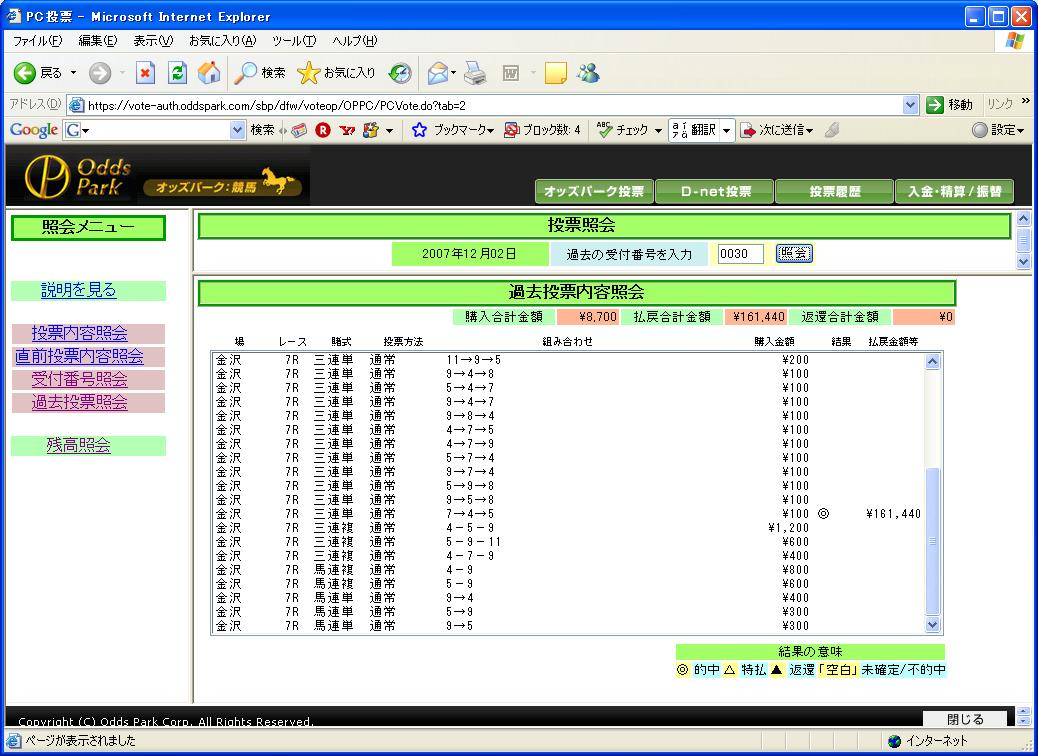1038x756 pixels.
Task: Click the top frame scrollbar down arrow
Action: 1023,261
